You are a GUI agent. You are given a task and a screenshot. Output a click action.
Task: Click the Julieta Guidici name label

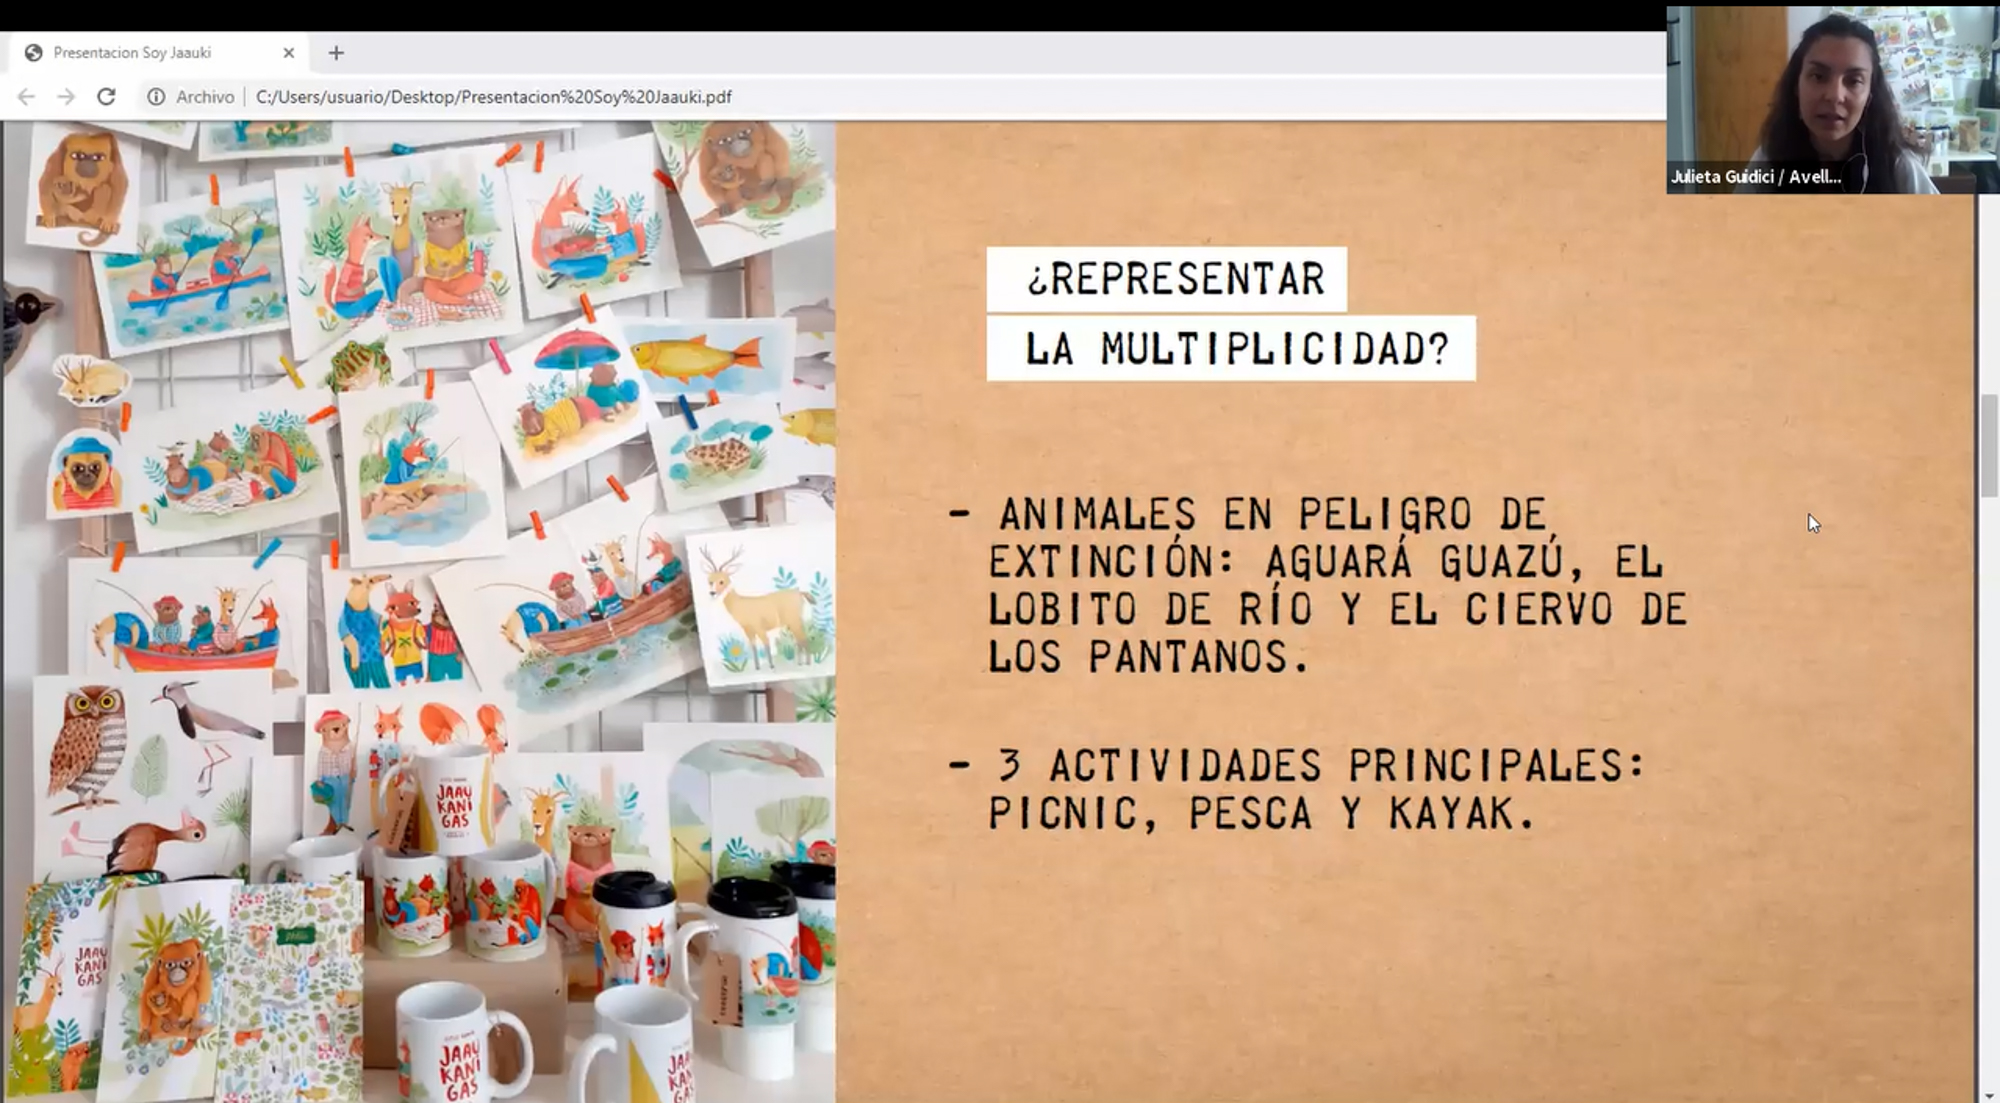pos(1755,177)
